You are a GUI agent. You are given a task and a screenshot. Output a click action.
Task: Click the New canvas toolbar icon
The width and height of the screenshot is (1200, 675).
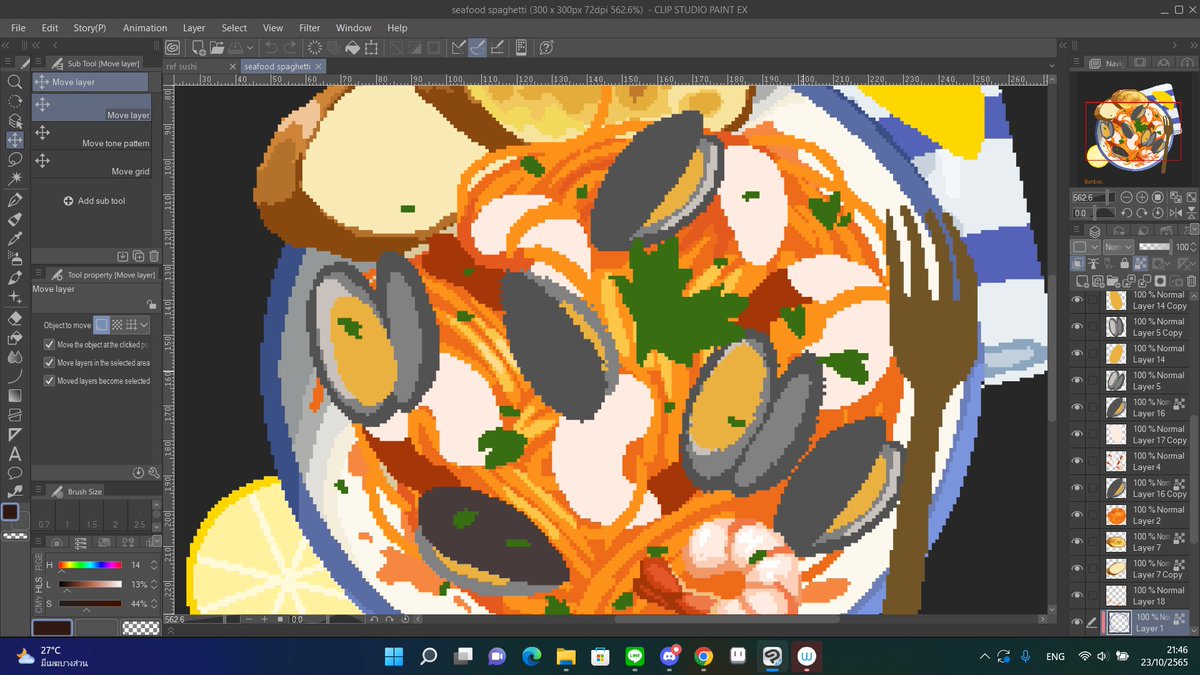coord(198,47)
